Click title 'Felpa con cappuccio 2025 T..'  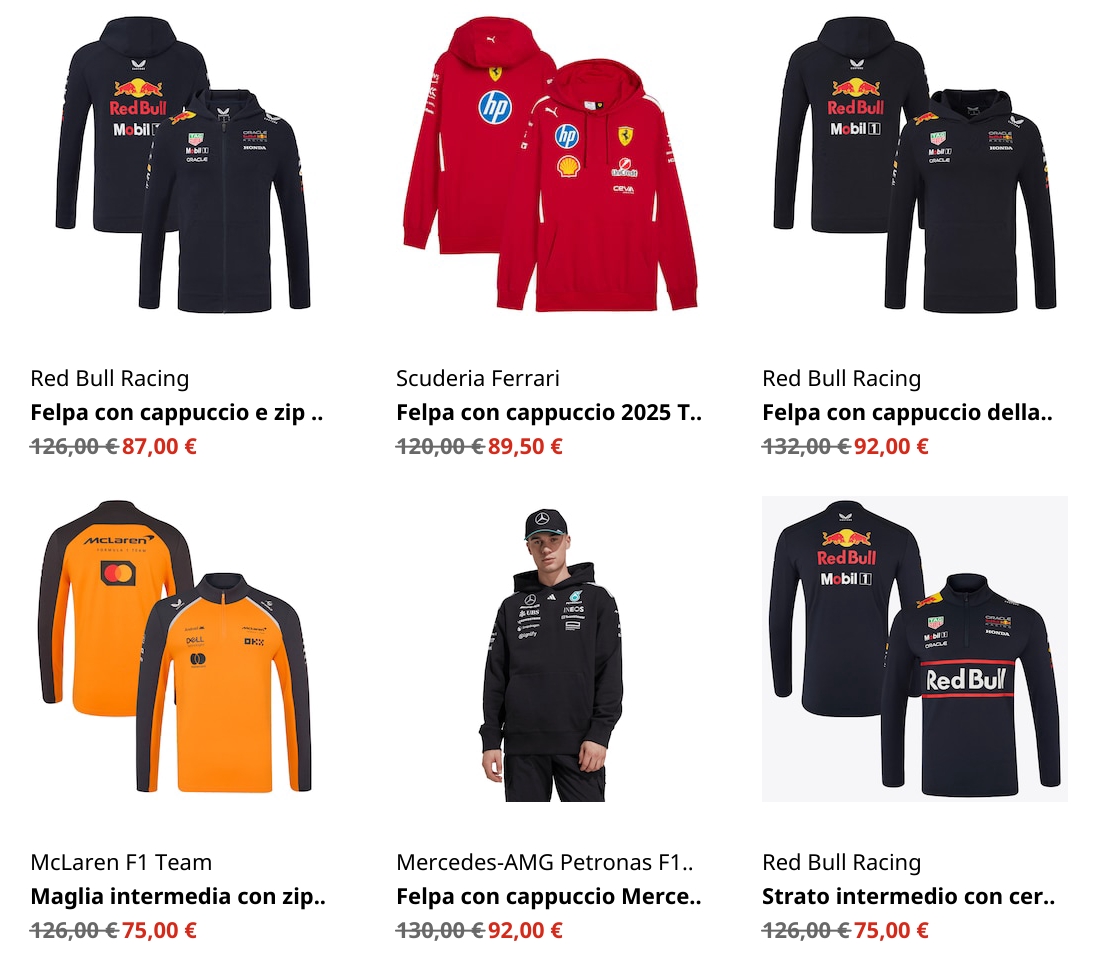click(549, 412)
